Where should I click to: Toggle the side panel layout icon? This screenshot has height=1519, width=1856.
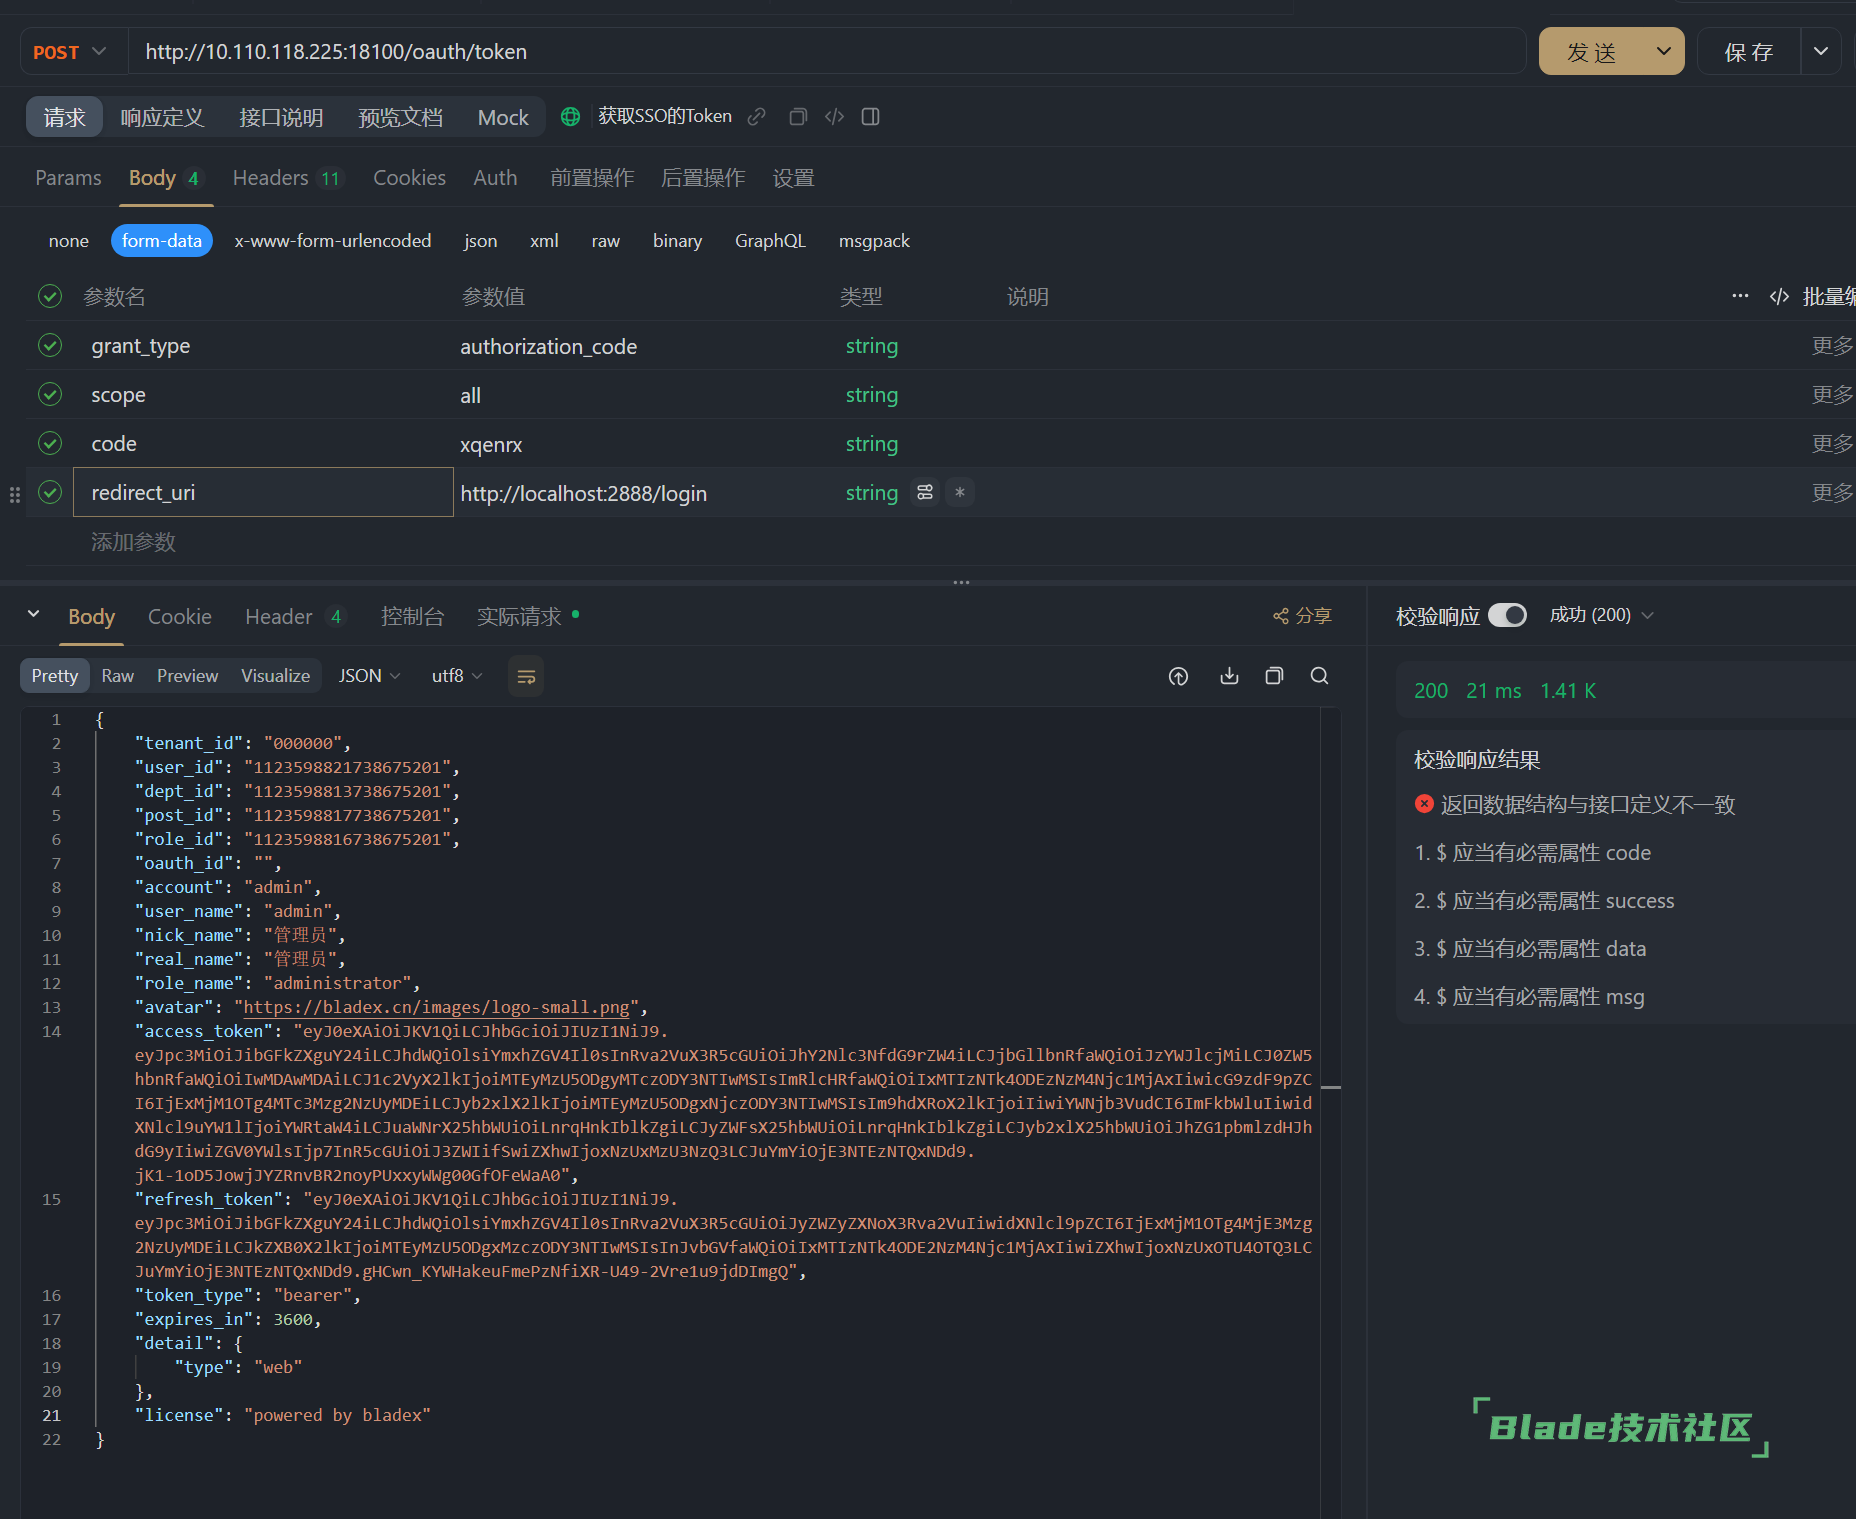coord(871,117)
